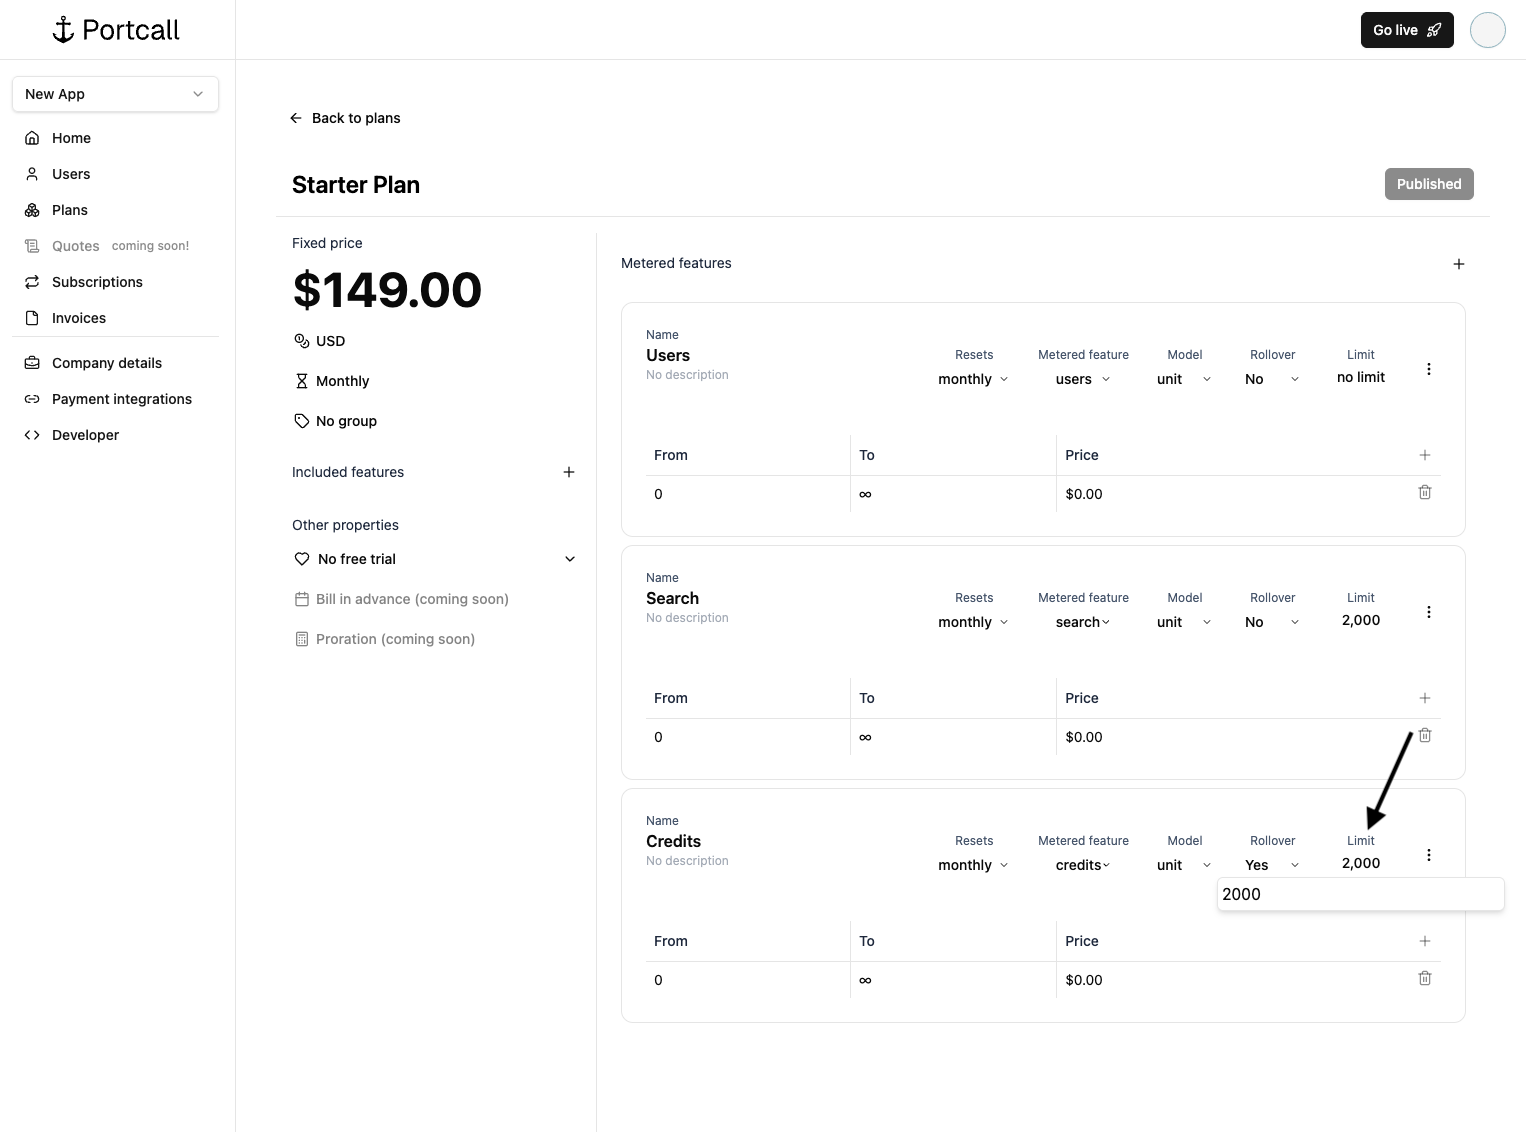Open the Credits Rollover Yes dropdown
The height and width of the screenshot is (1132, 1526).
pos(1272,865)
